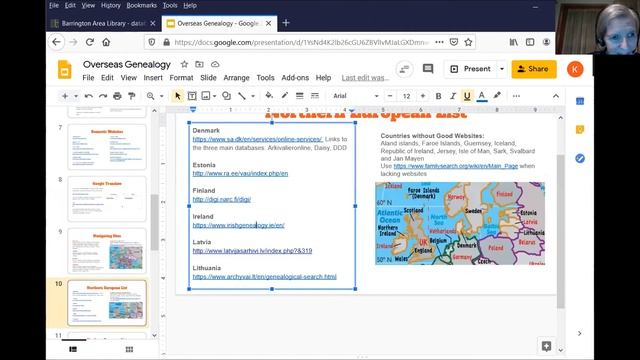Open the Arrange menu
Viewport: 640px width, 360px height.
(x=236, y=78)
